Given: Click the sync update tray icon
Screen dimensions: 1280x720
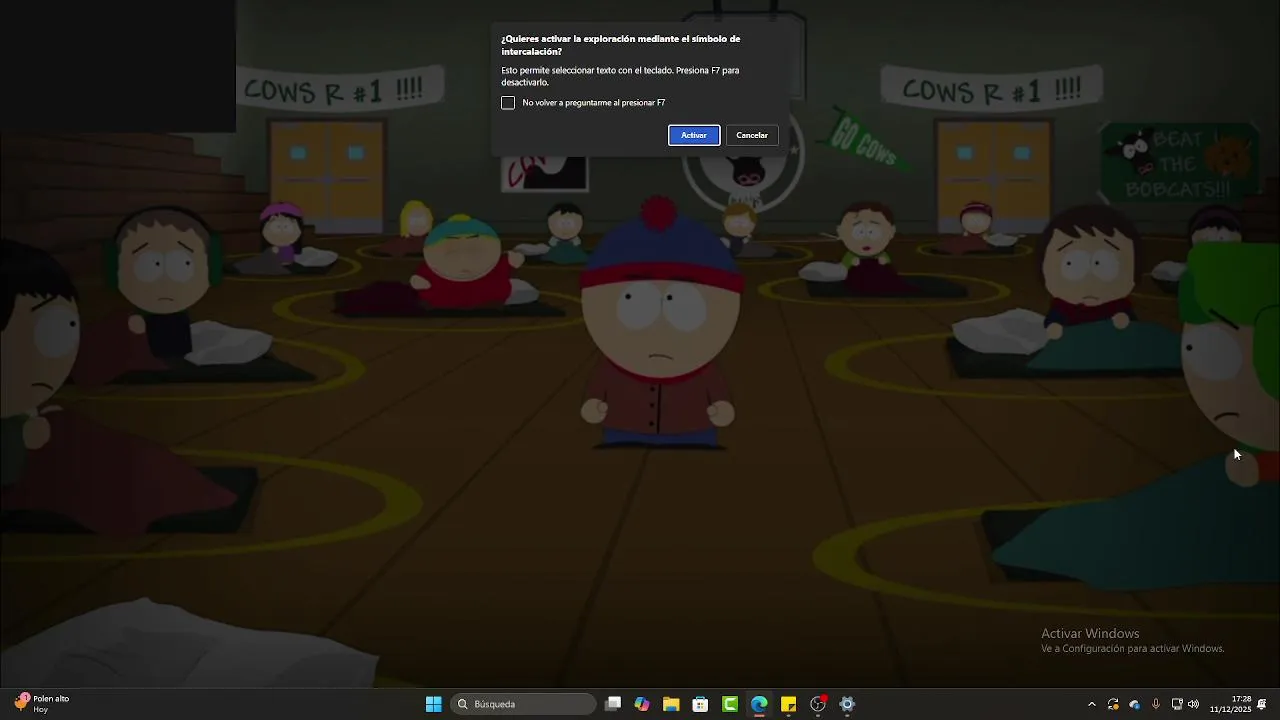Looking at the screenshot, I should click(1113, 704).
